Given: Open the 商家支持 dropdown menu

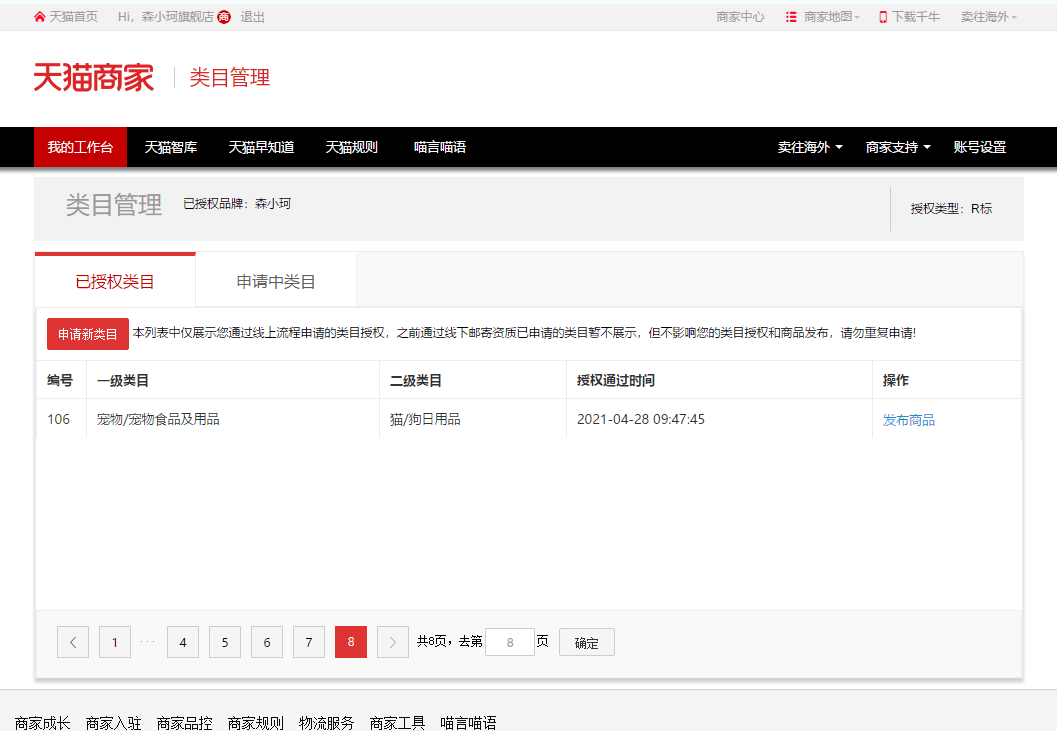Looking at the screenshot, I should click(899, 147).
